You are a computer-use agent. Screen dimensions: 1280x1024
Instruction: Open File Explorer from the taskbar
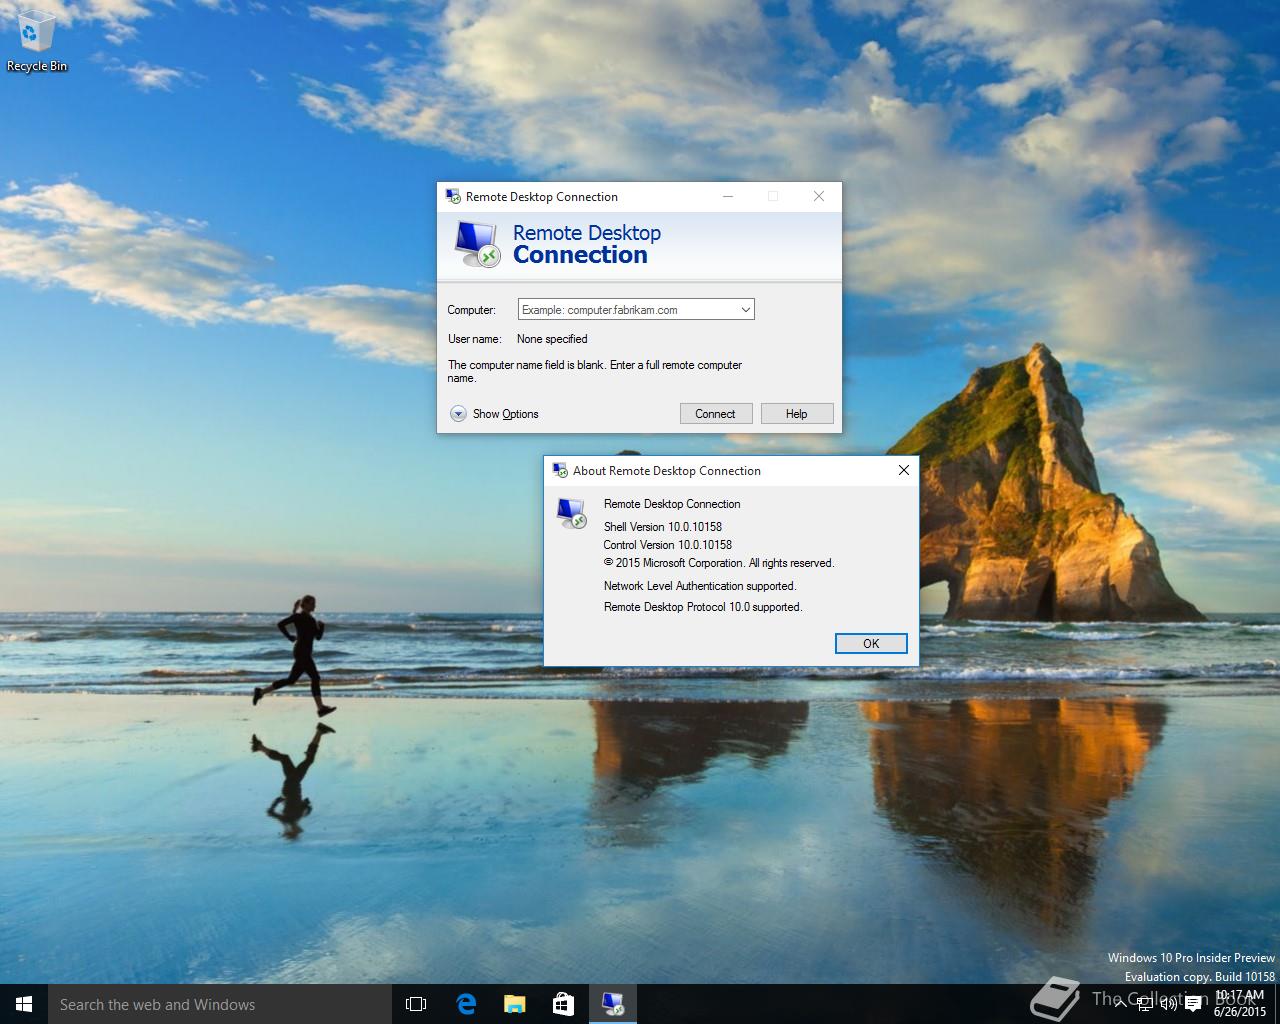click(515, 1004)
